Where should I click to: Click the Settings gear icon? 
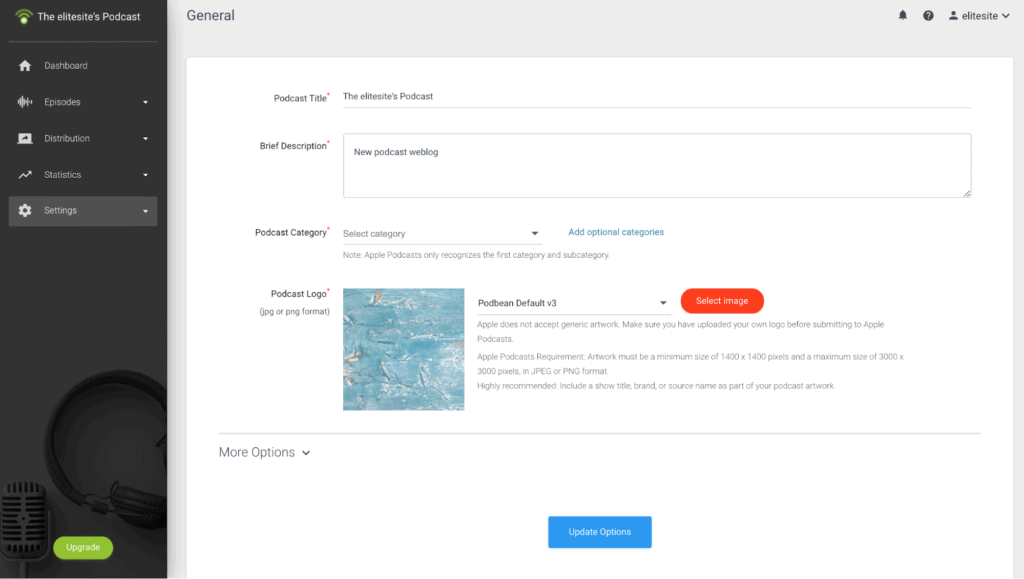click(23, 210)
